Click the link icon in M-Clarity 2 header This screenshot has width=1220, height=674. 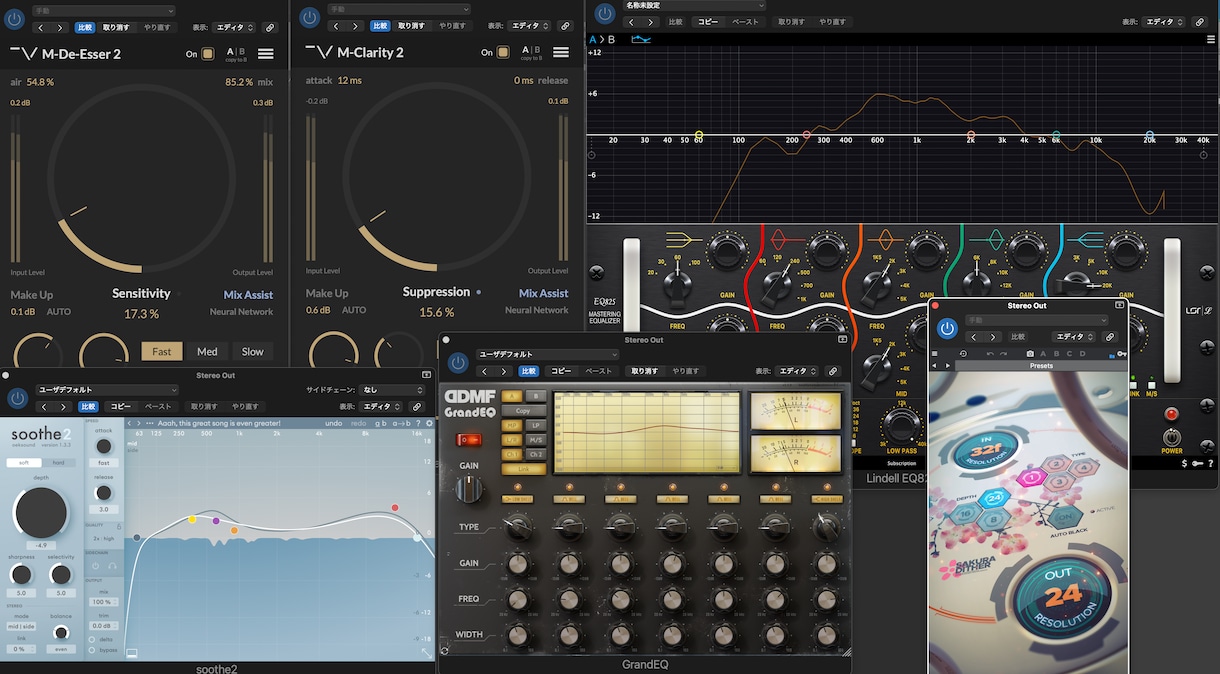(x=564, y=27)
